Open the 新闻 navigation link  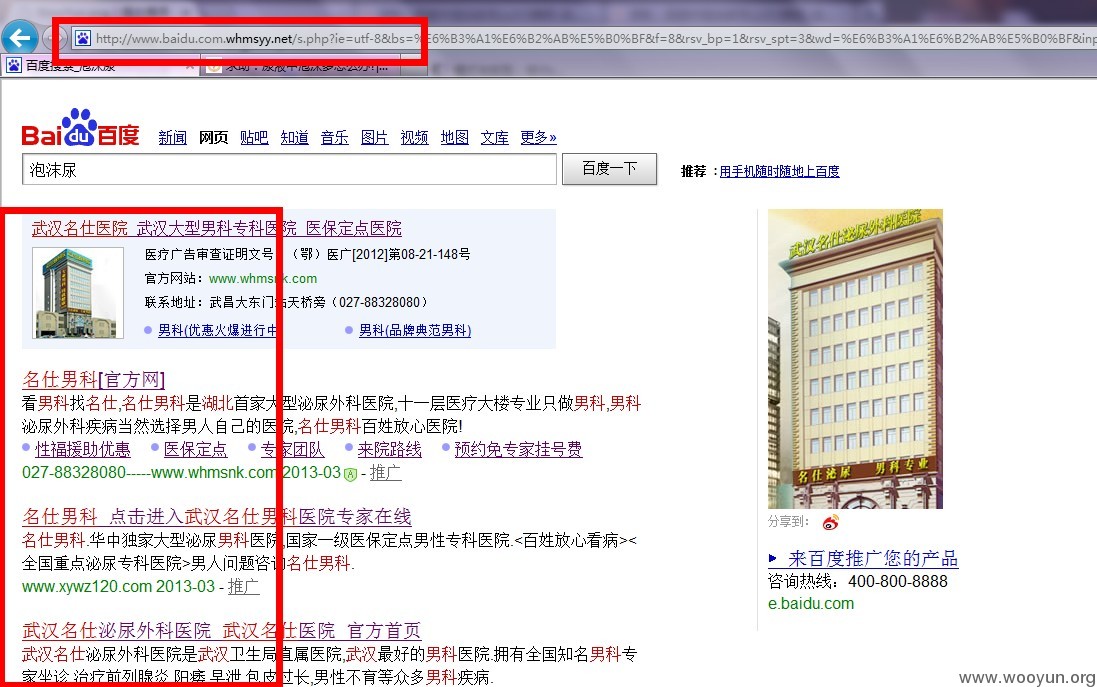coord(172,137)
